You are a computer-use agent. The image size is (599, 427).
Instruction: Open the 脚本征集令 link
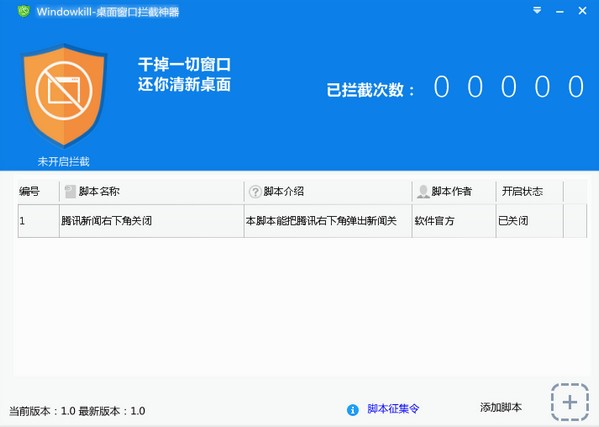[393, 409]
